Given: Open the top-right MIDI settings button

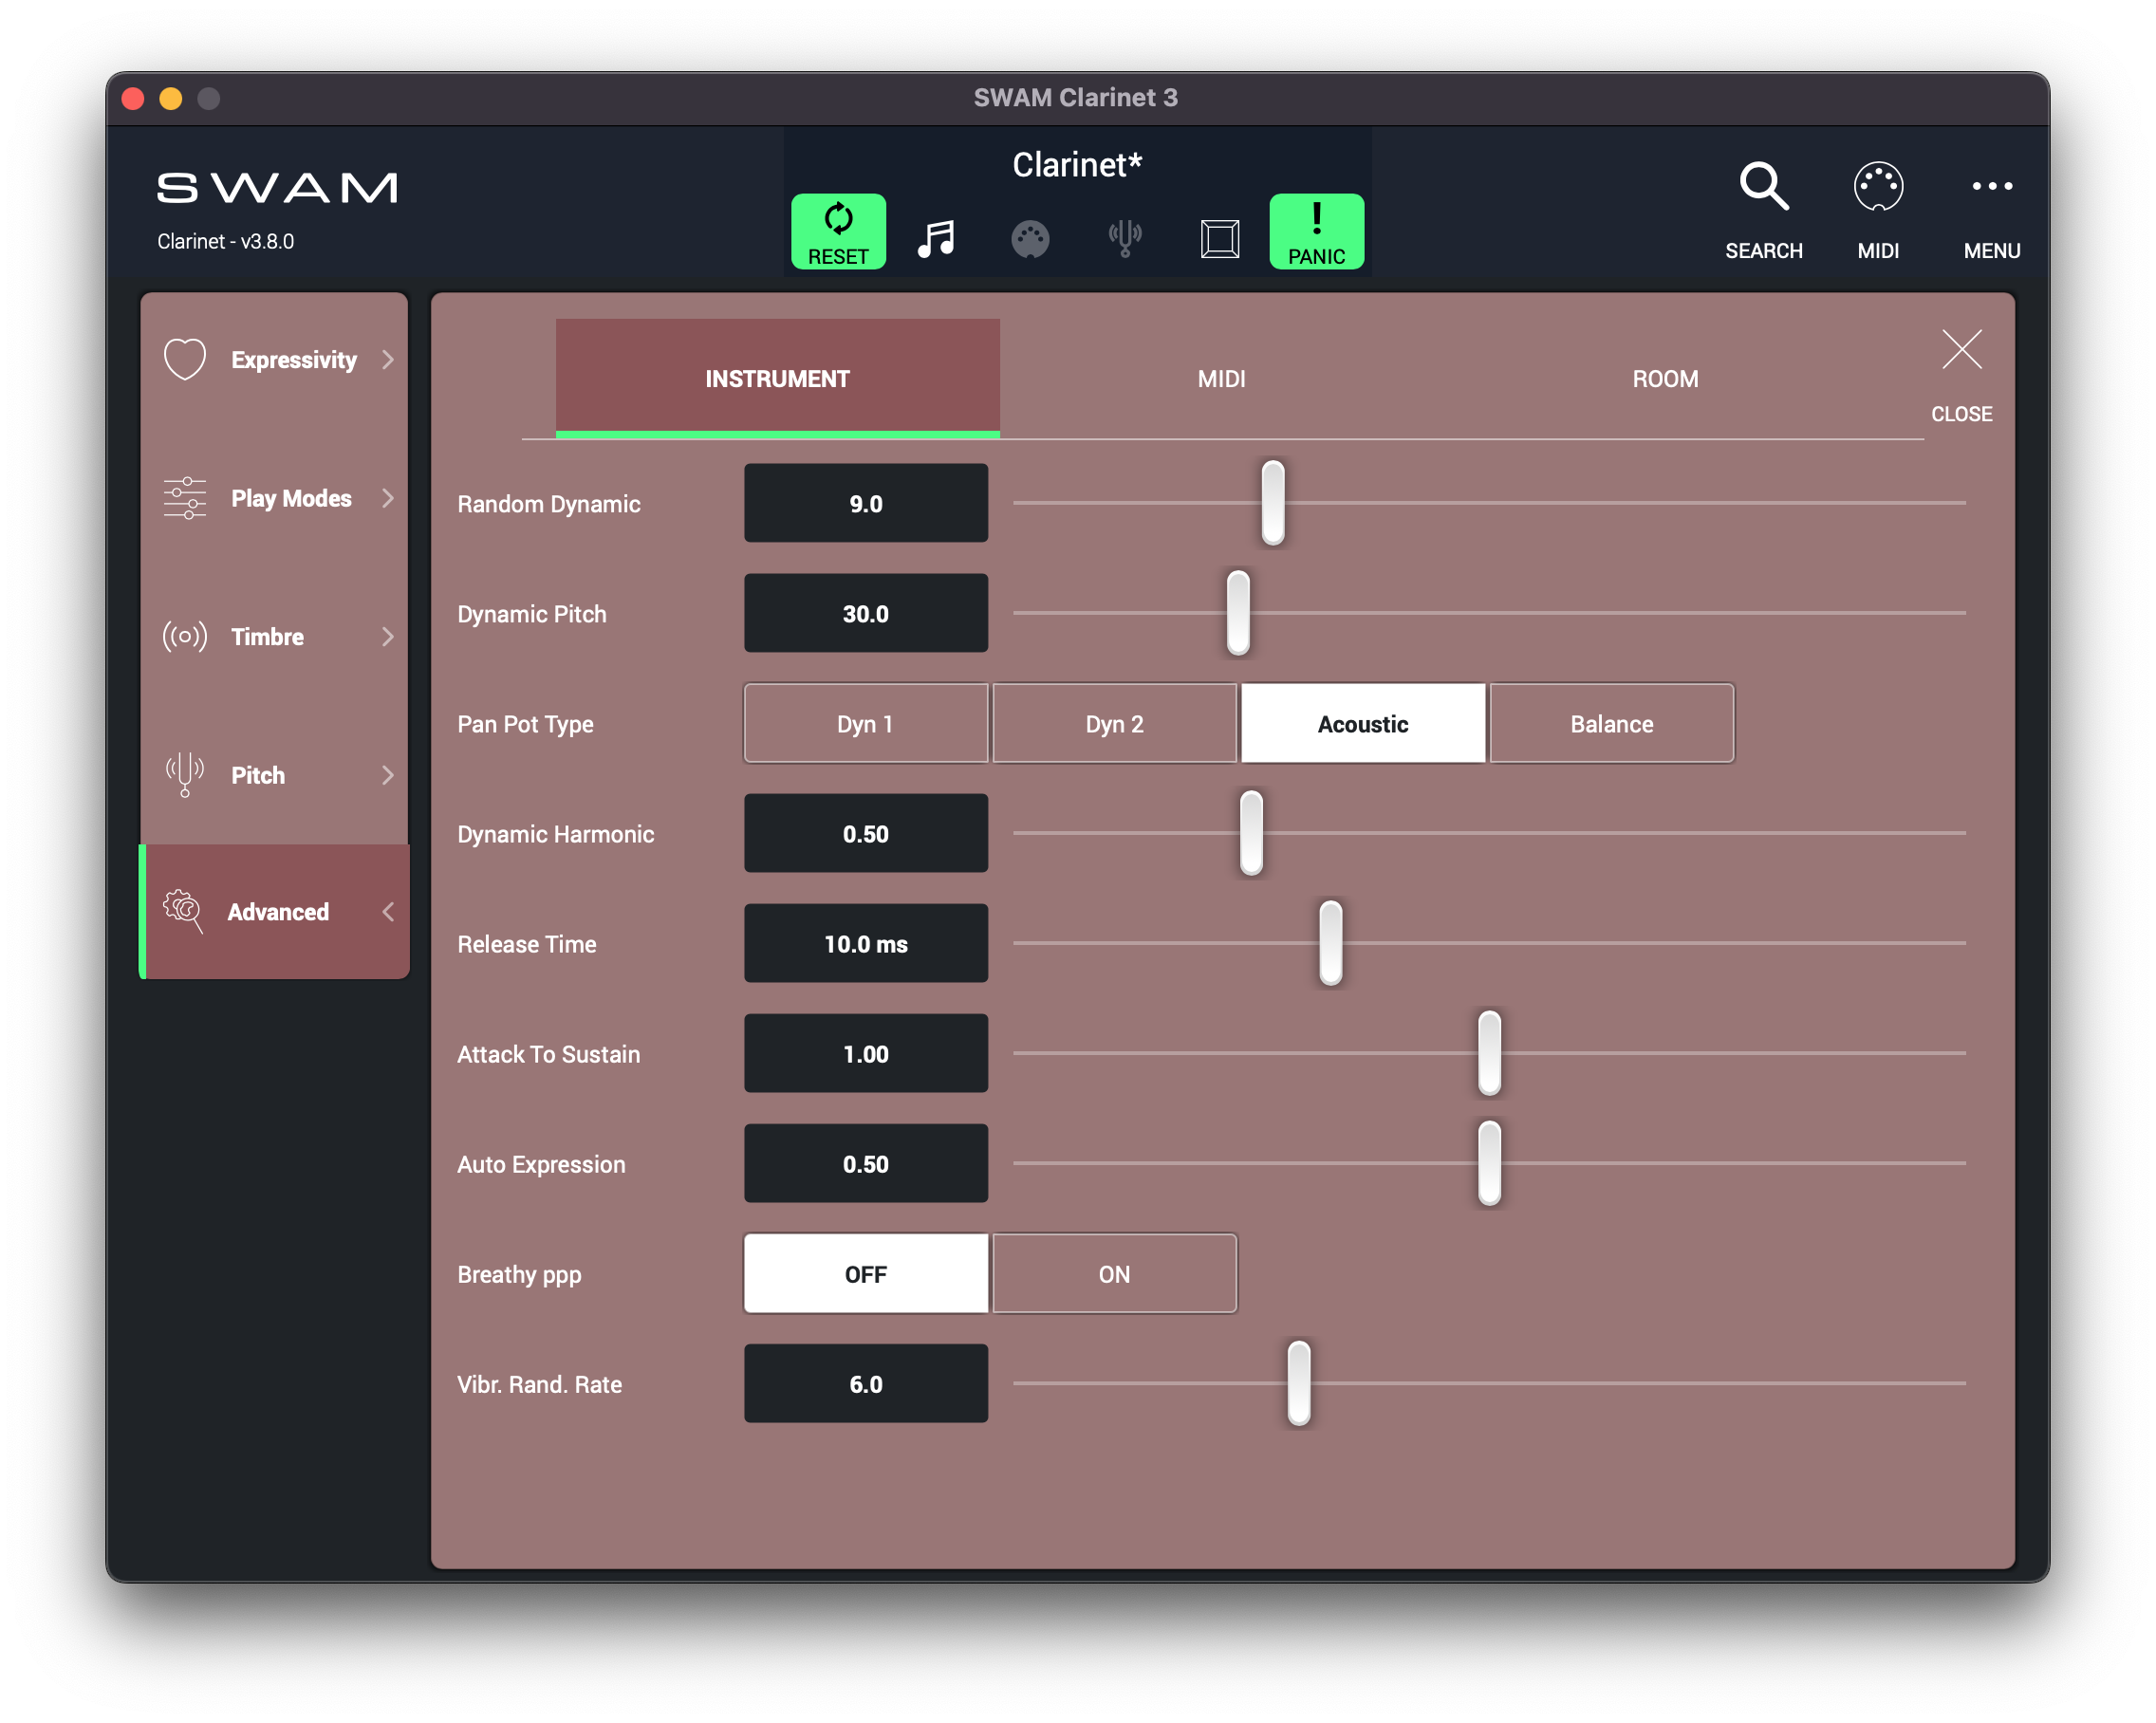Looking at the screenshot, I should pos(1878,187).
